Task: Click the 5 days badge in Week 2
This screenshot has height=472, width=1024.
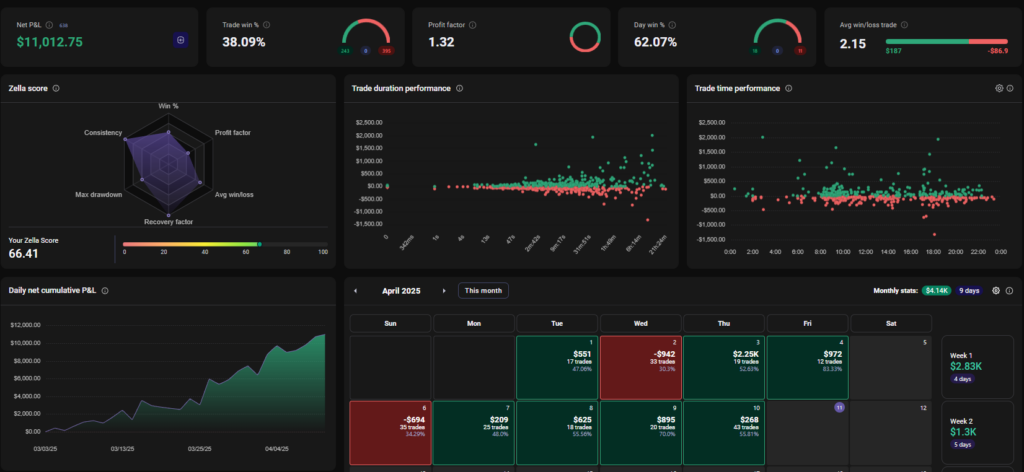Action: coord(964,445)
